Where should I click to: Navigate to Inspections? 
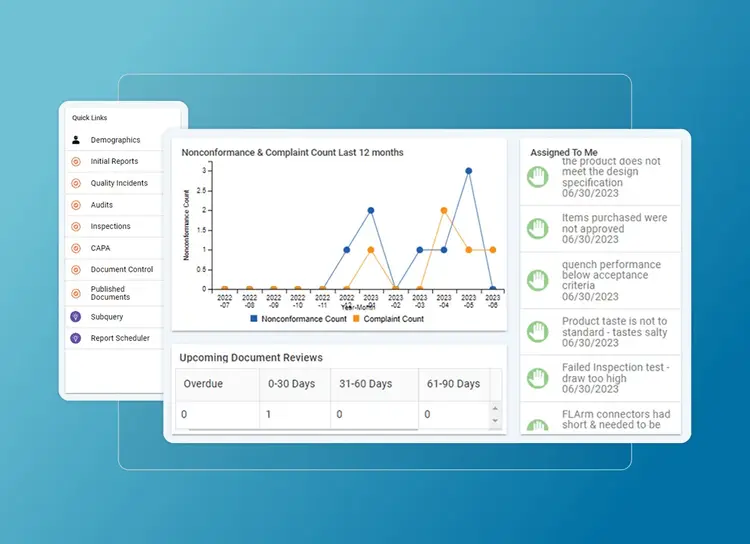click(110, 226)
